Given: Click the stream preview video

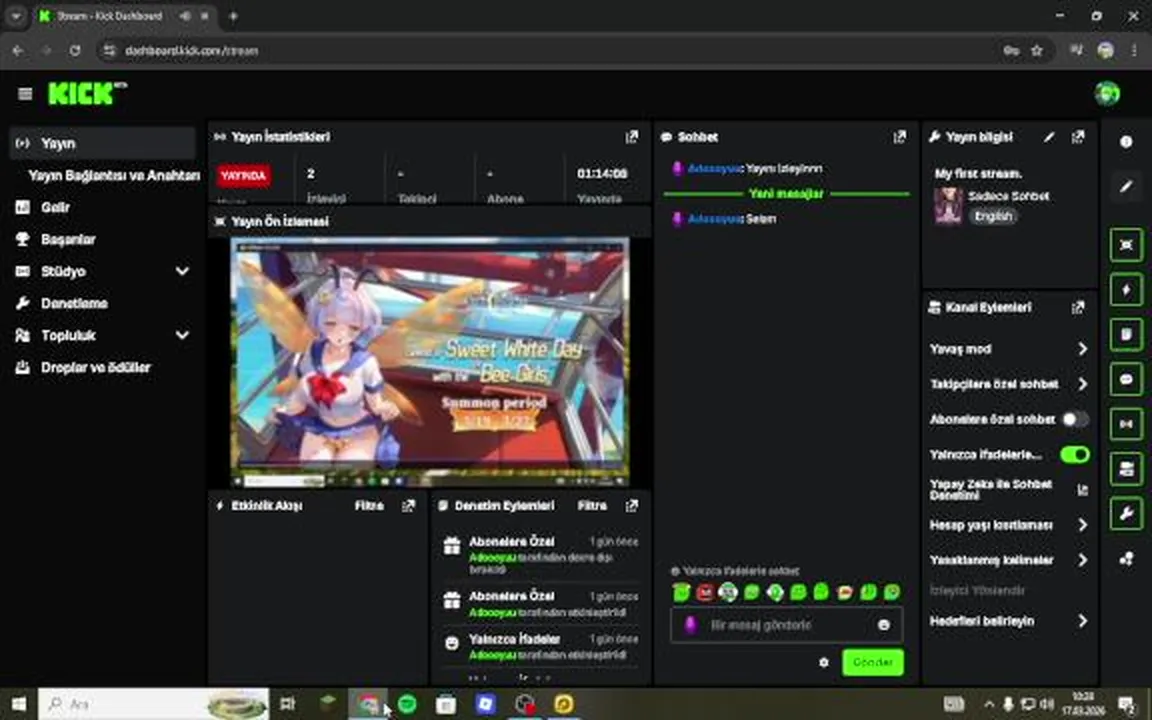Looking at the screenshot, I should pos(430,361).
